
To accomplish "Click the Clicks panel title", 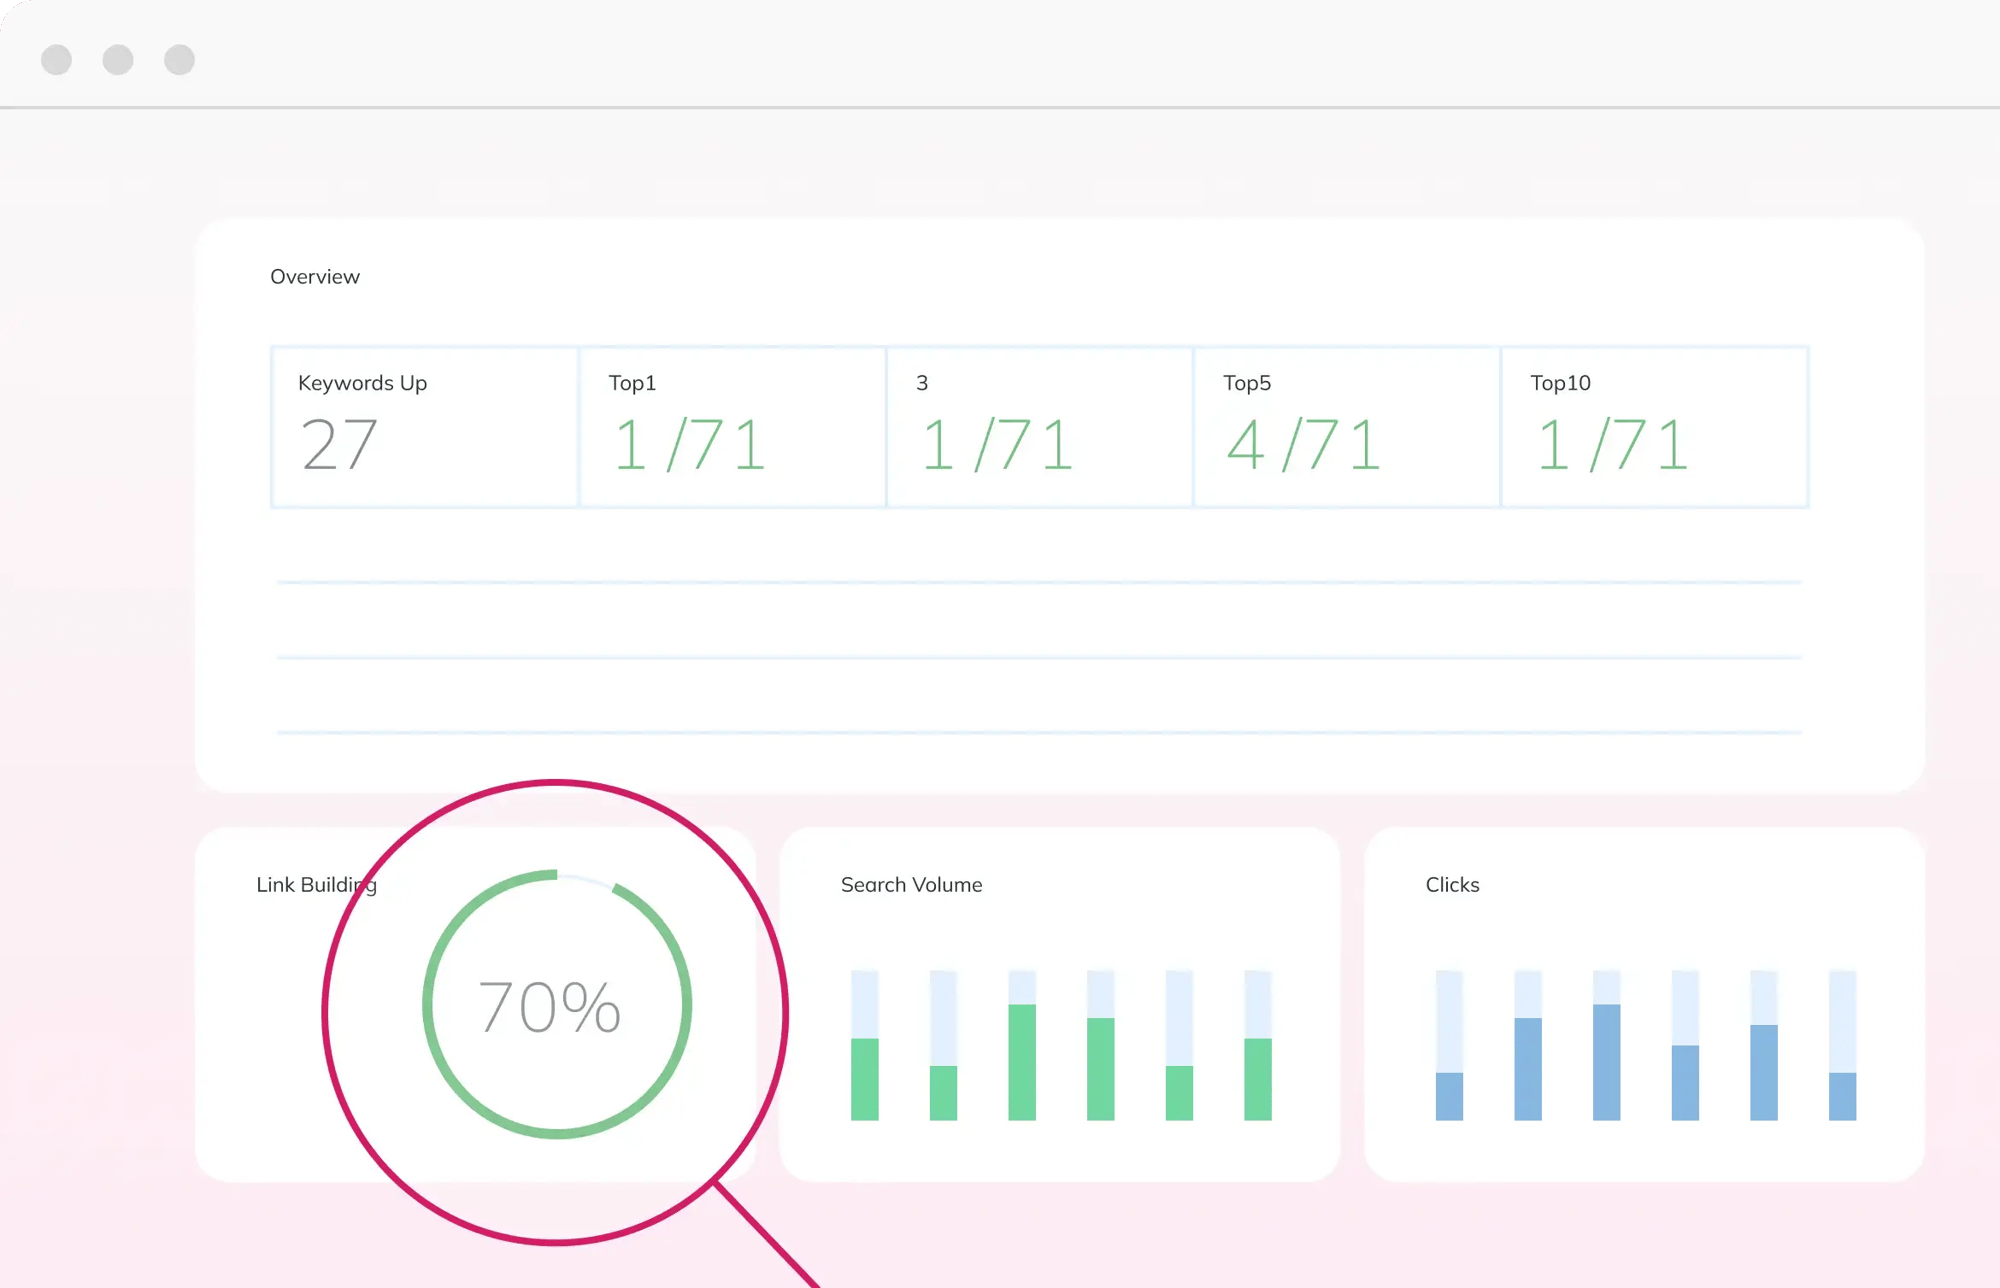I will click(x=1452, y=885).
